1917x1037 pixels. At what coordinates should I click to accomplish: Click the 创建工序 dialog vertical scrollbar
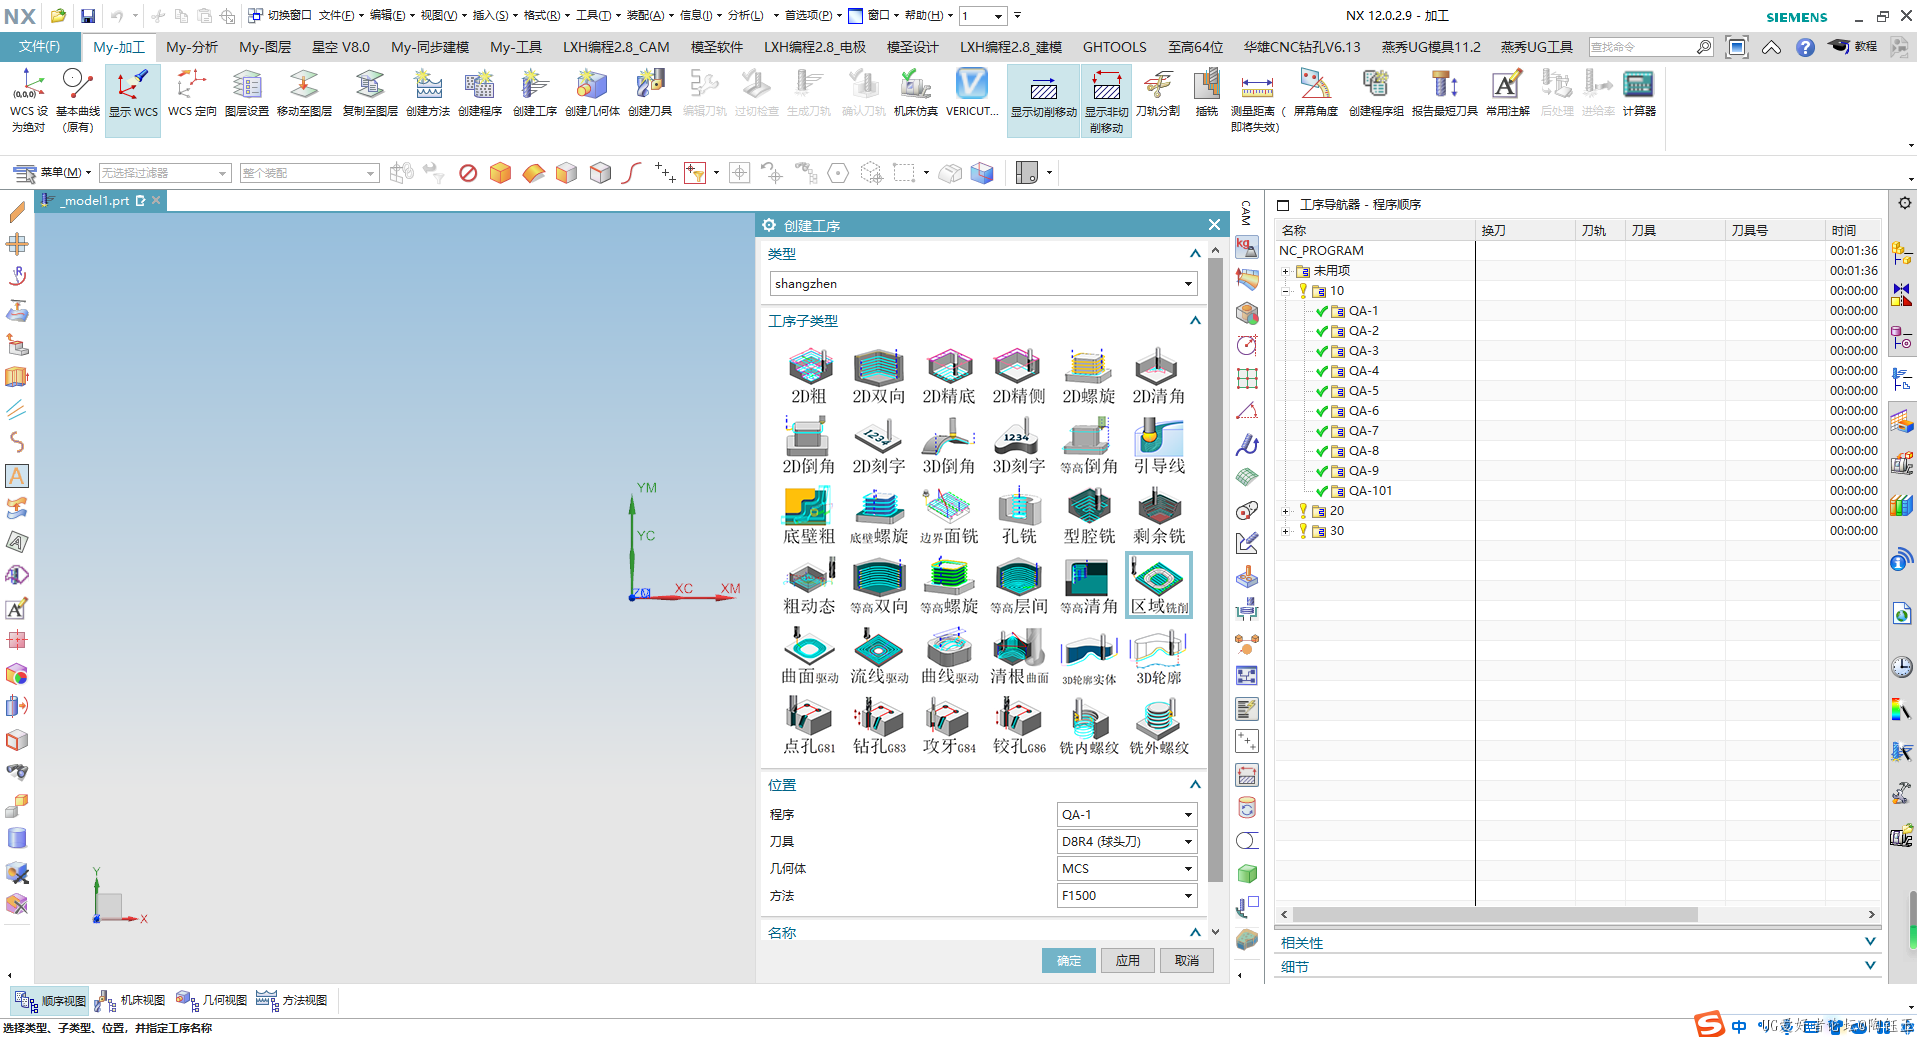click(x=1215, y=570)
